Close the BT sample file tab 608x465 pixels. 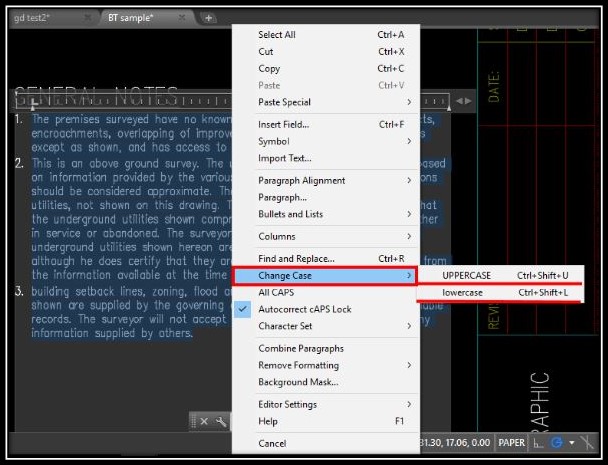(x=182, y=18)
